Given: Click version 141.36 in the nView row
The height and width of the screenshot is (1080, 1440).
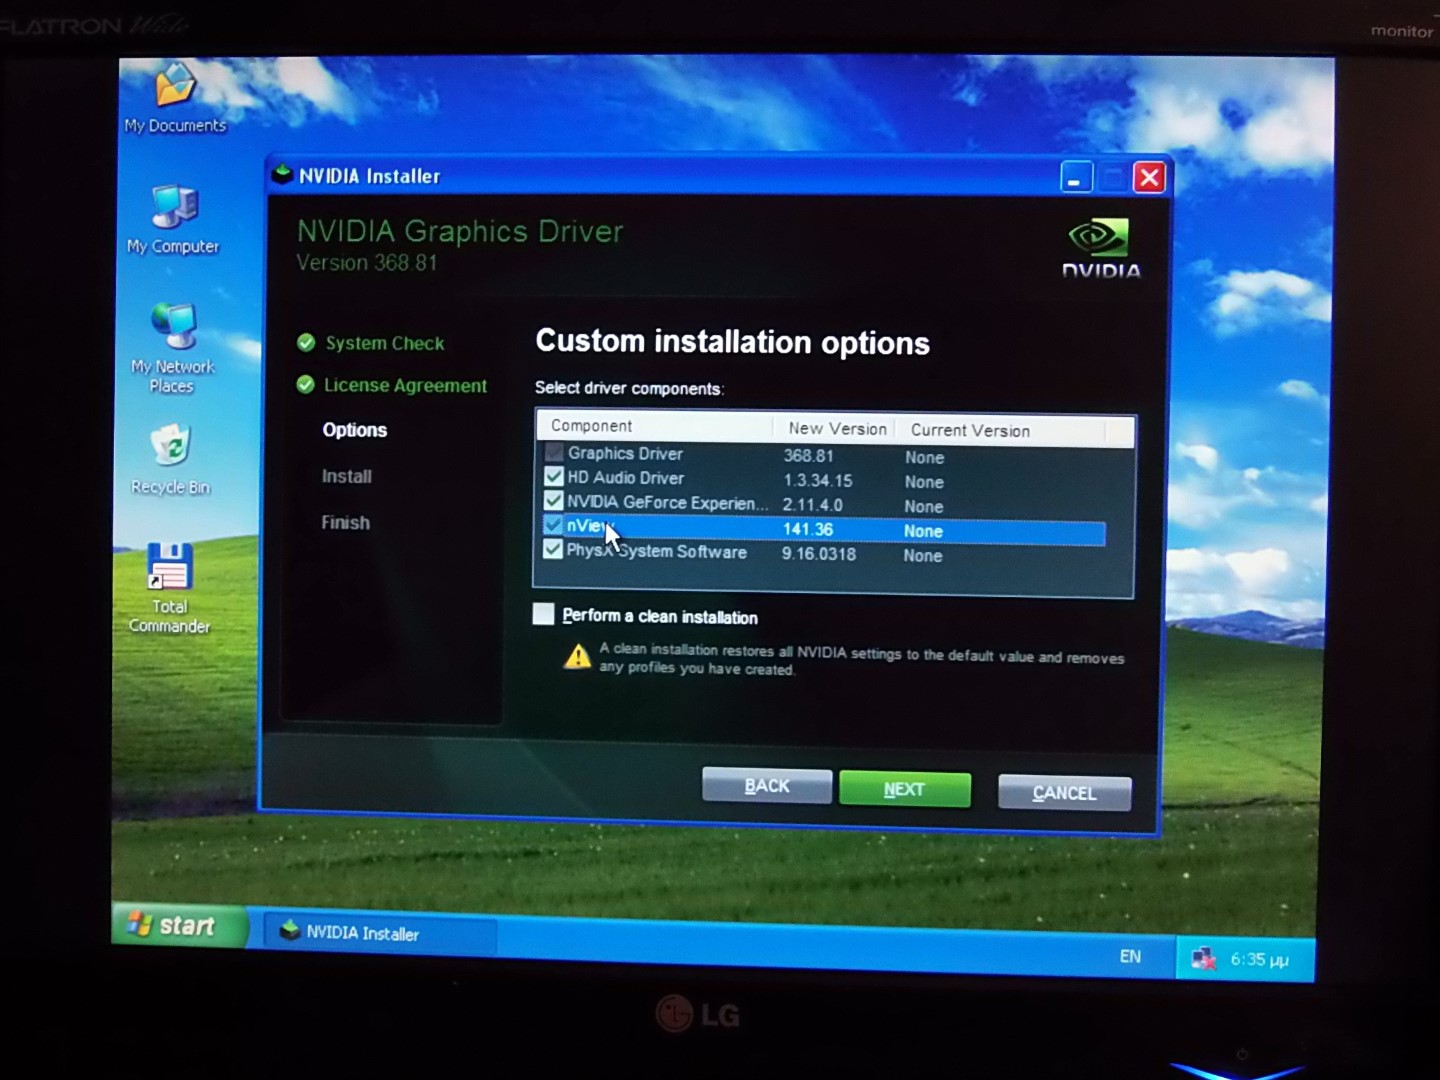Looking at the screenshot, I should pyautogui.click(x=807, y=529).
